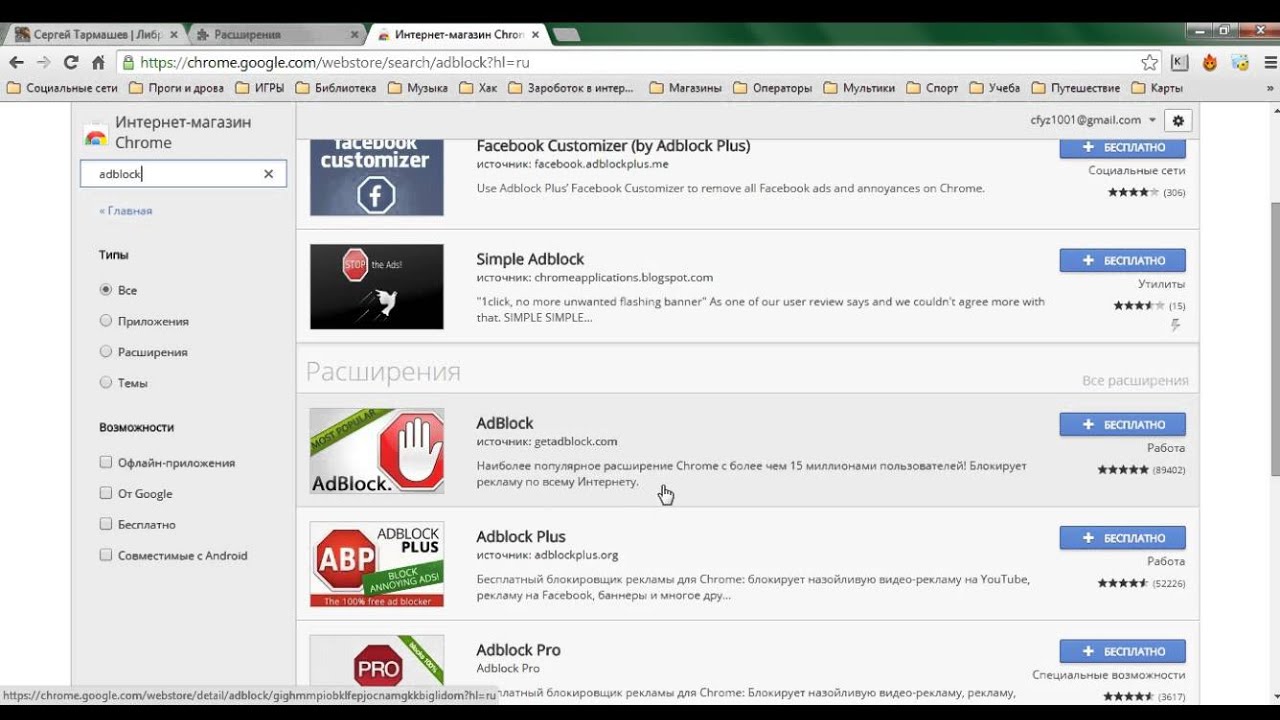Enable the Совместимые с Android checkbox

pos(105,556)
